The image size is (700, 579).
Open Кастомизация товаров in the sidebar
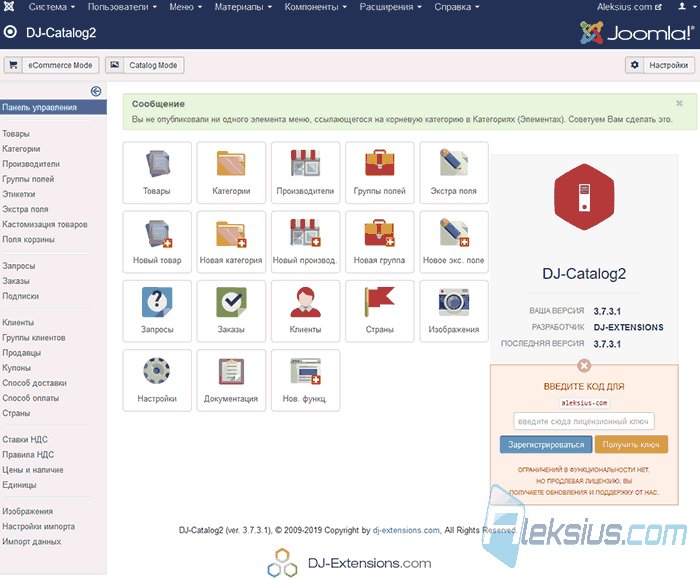45,224
